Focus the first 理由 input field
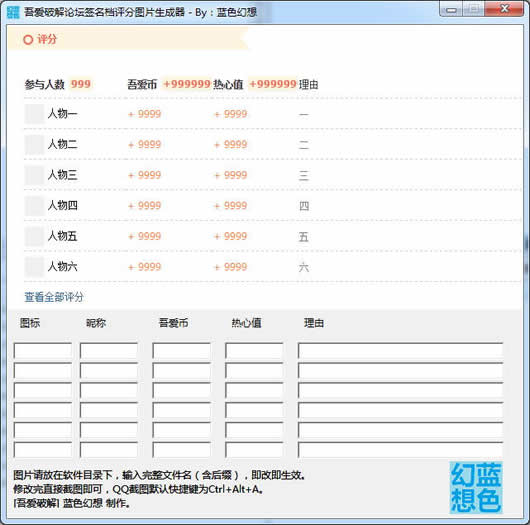 [400, 351]
